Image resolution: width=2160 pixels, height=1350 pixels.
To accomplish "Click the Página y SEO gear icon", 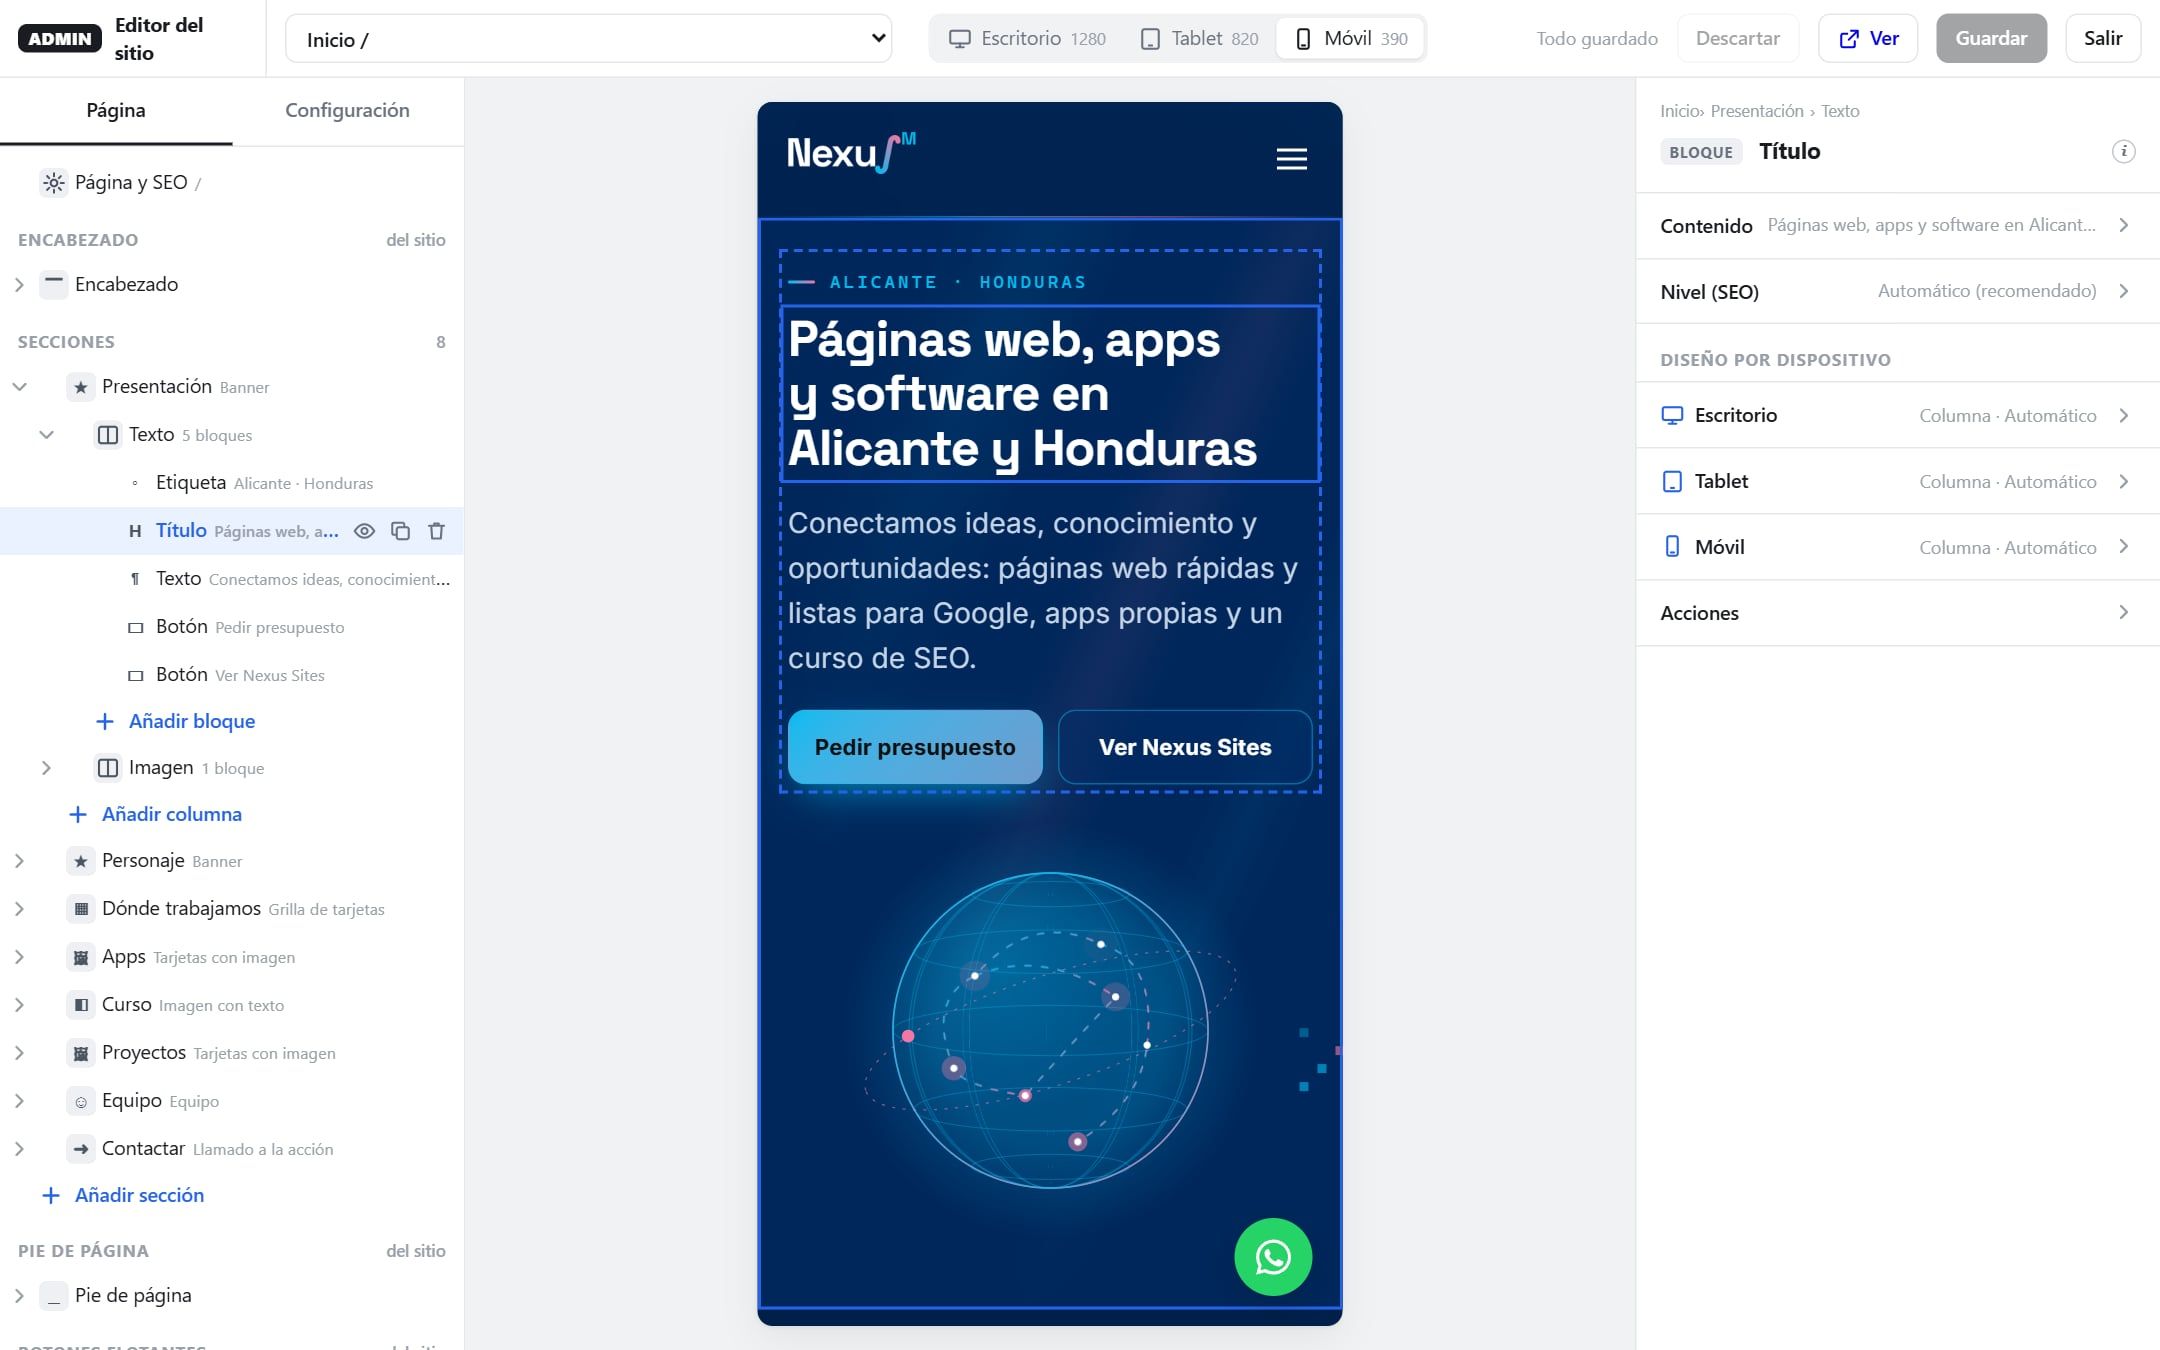I will pos(54,183).
